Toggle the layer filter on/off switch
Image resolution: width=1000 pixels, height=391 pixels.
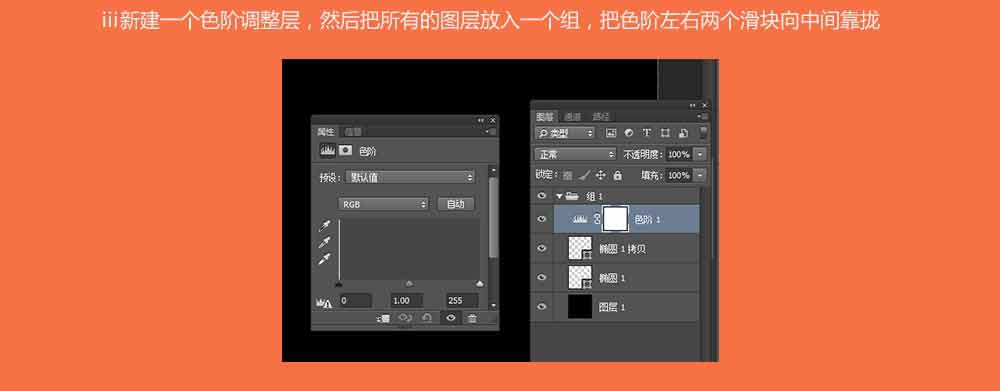[x=703, y=133]
